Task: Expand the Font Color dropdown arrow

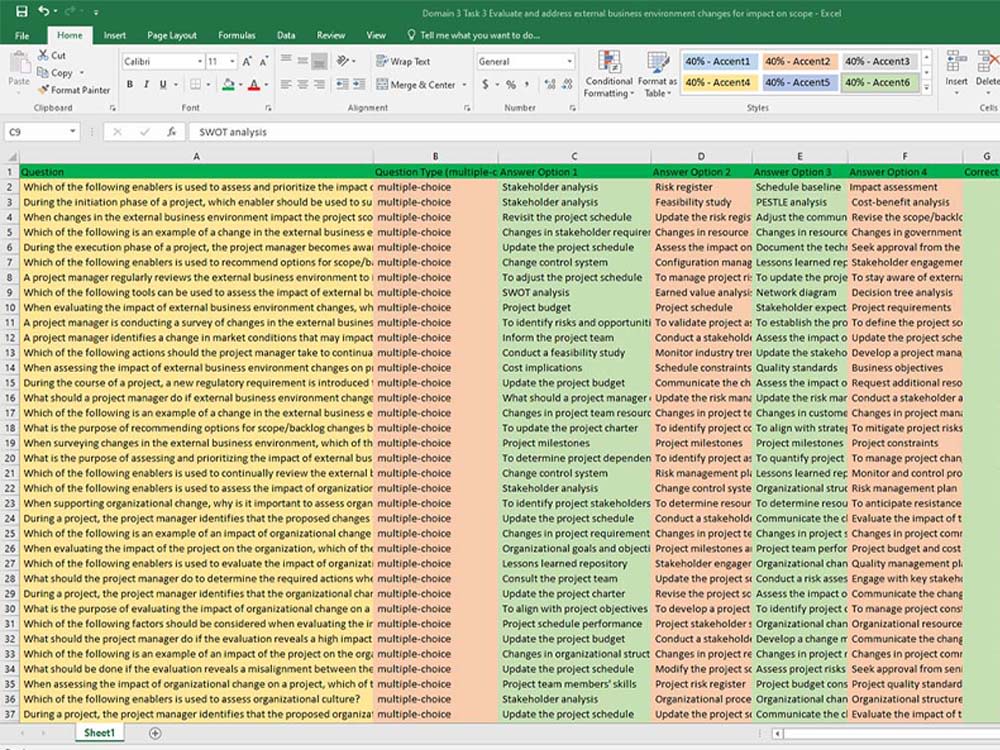Action: pos(266,84)
